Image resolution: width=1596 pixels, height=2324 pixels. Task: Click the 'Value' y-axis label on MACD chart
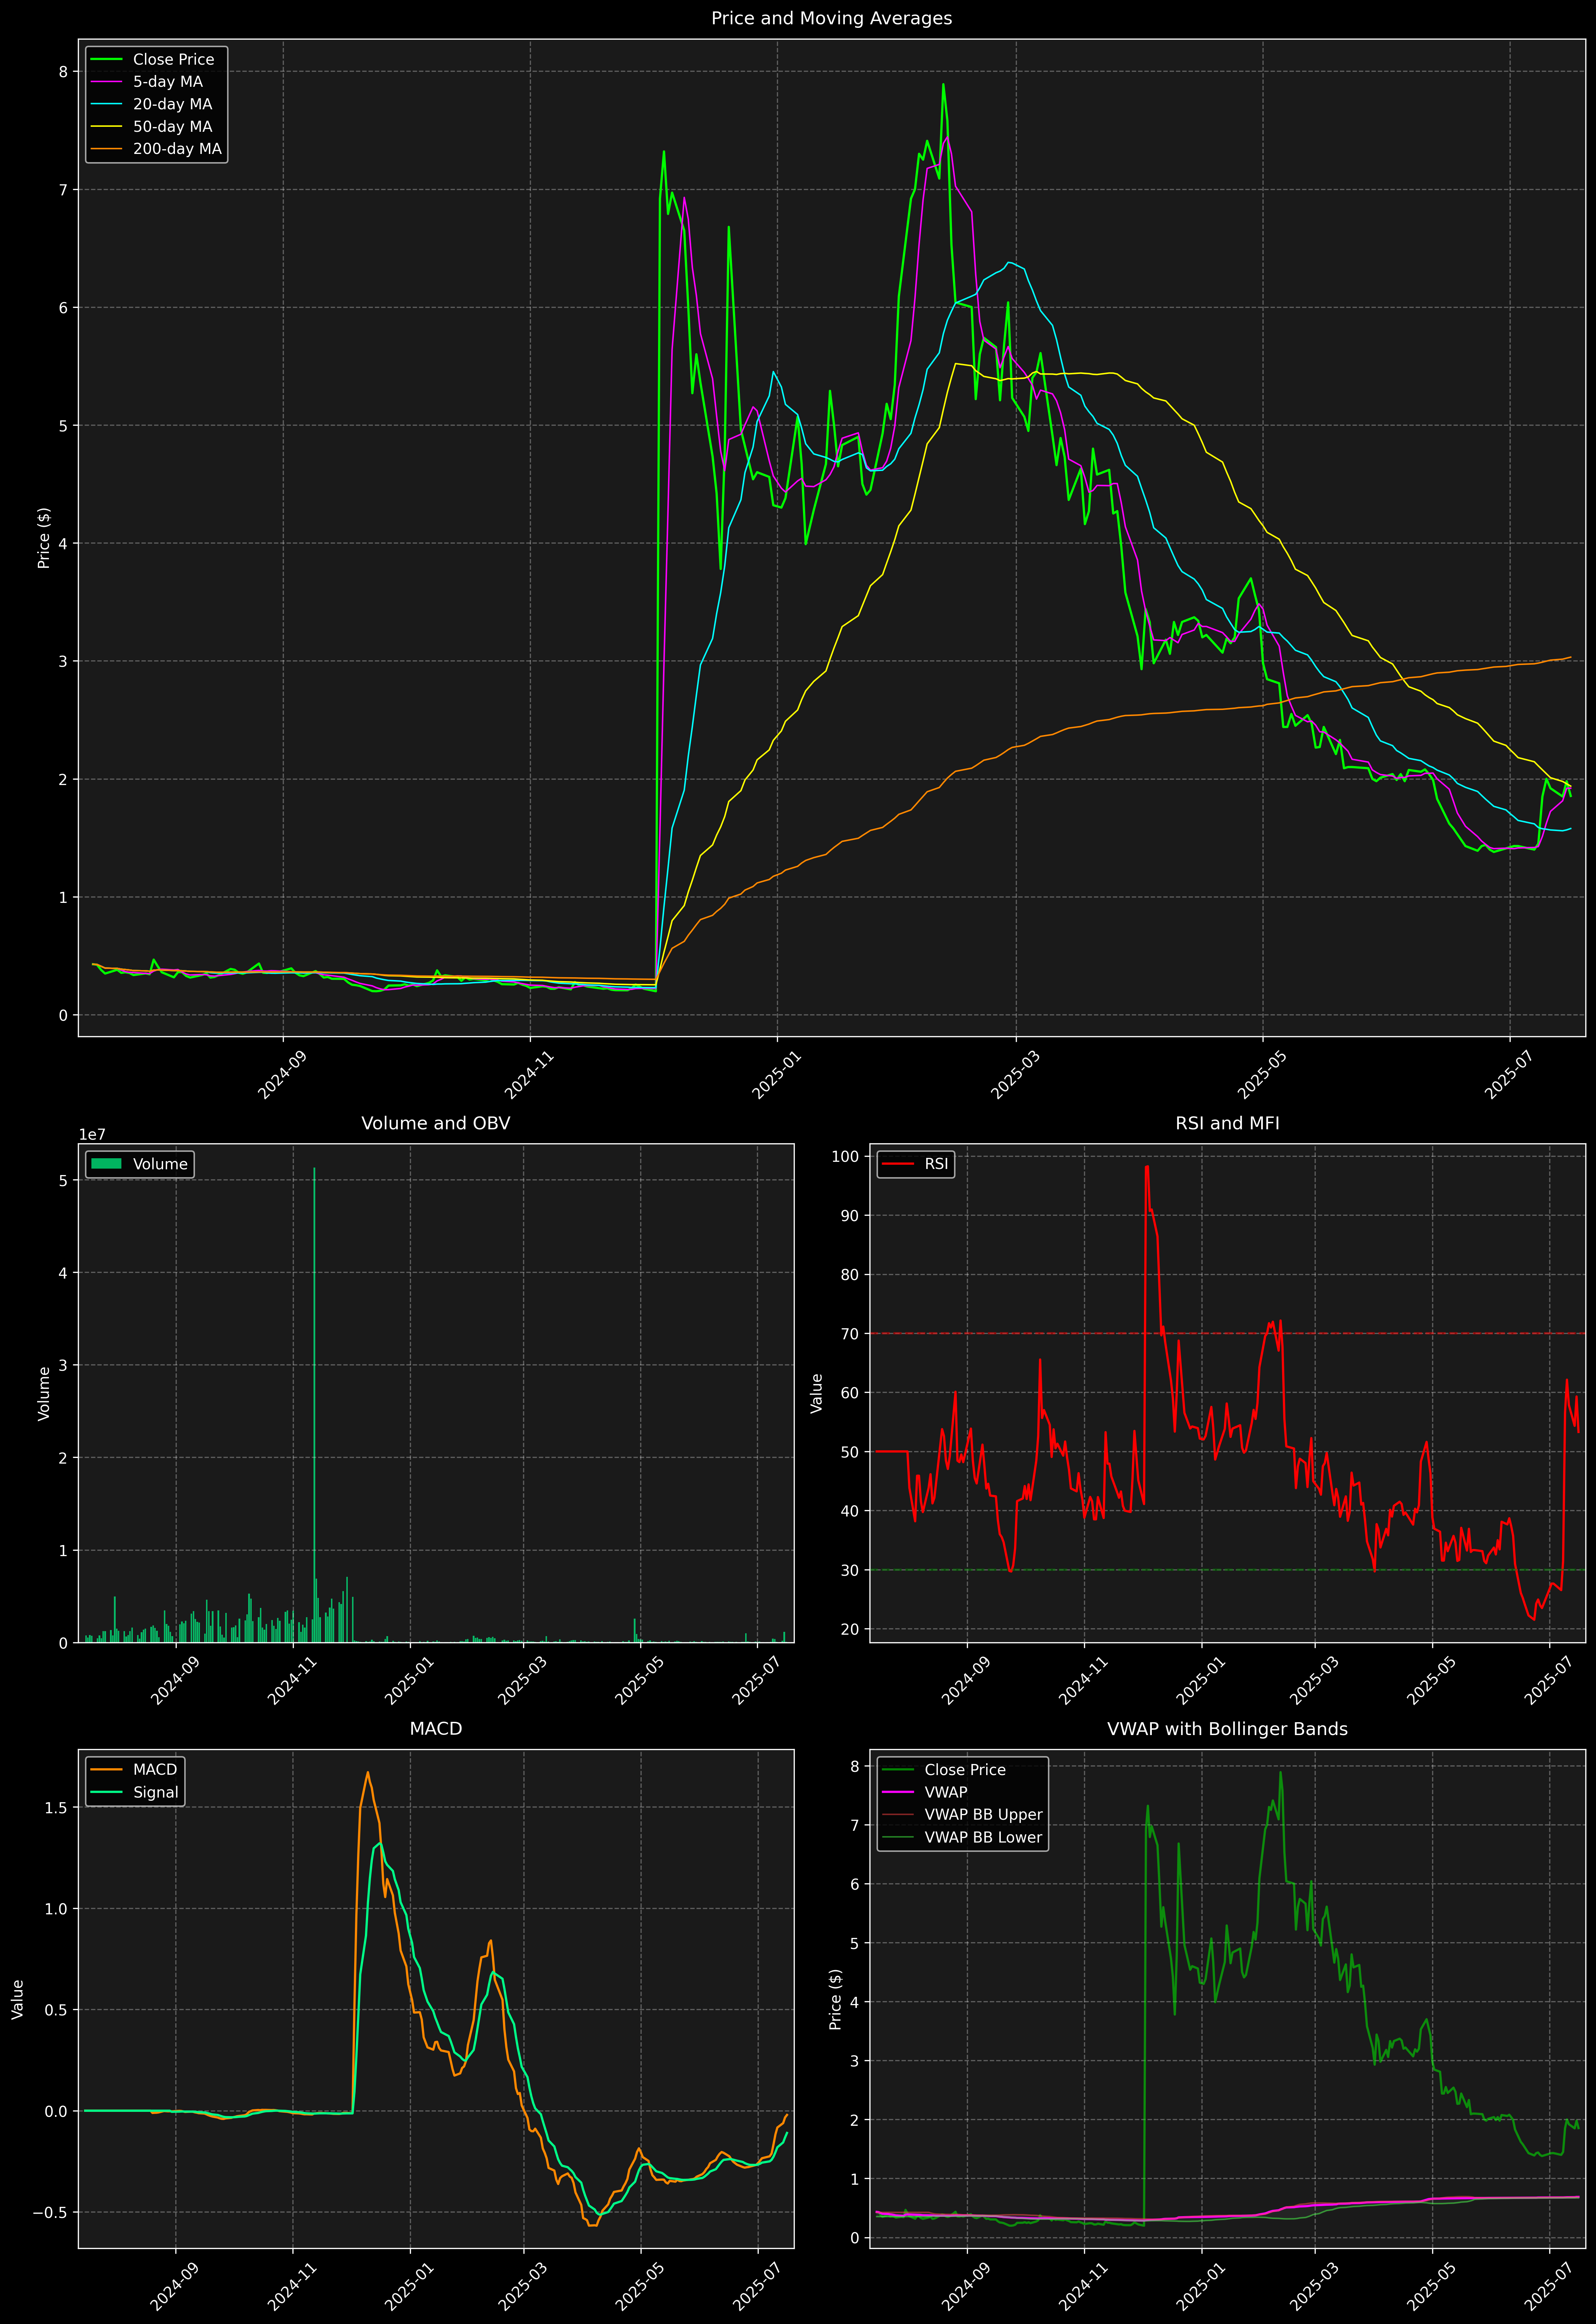tap(18, 1999)
